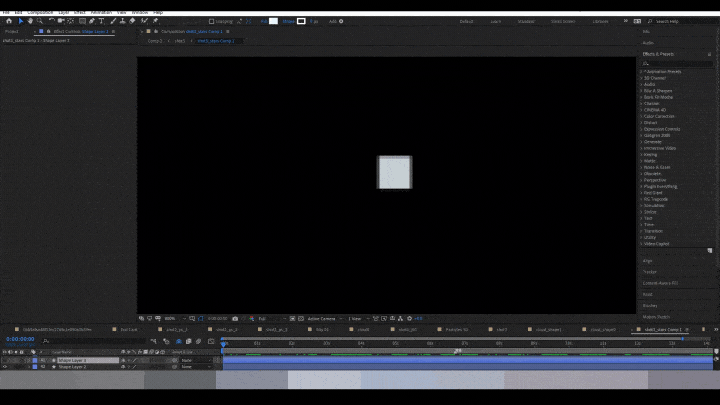
Task: Open the Window menu
Action: [x=140, y=12]
